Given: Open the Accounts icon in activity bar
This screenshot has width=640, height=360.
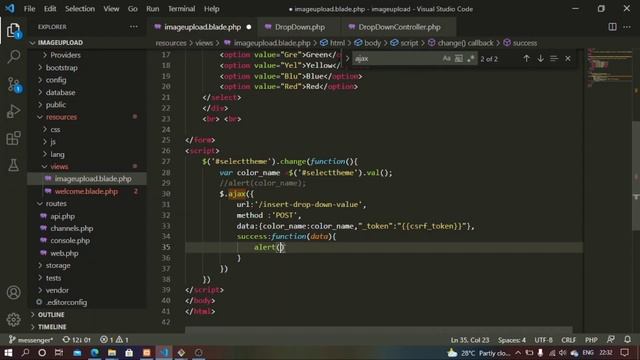Looking at the screenshot, I should tap(13, 292).
